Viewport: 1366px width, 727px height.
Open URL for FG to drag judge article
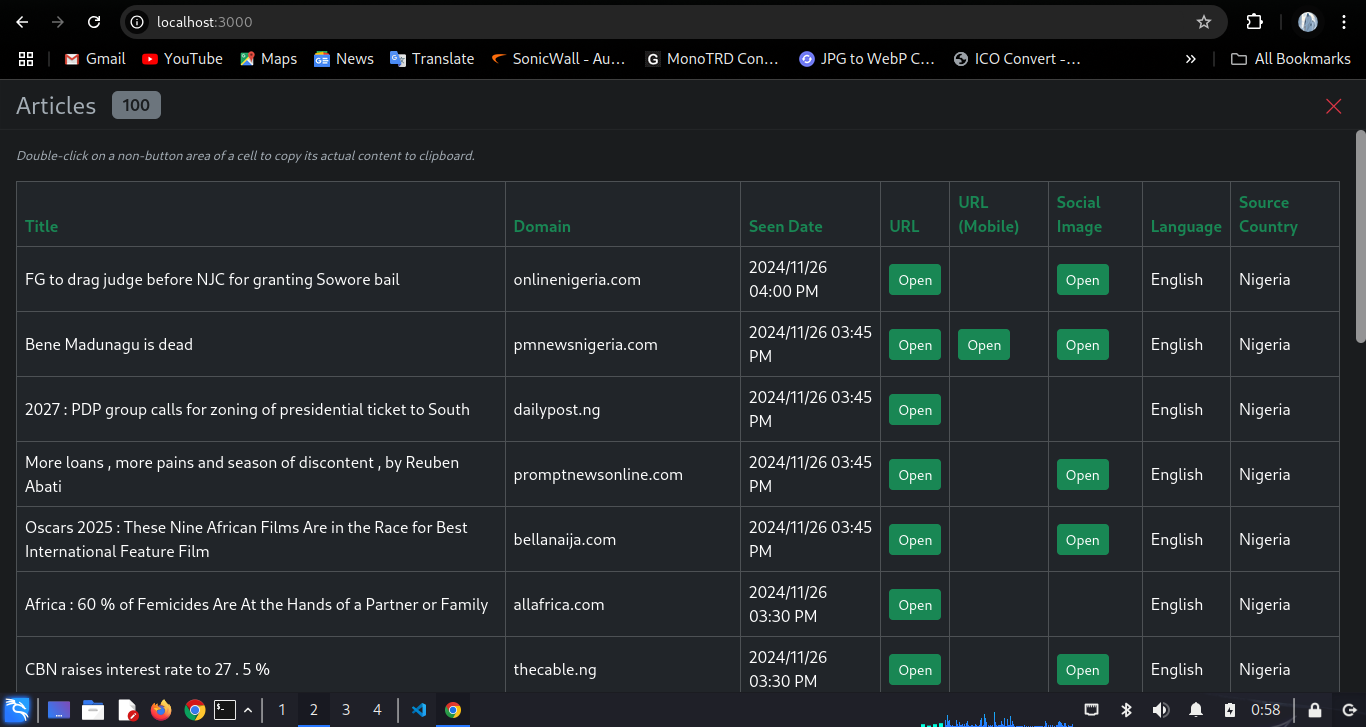tap(915, 280)
